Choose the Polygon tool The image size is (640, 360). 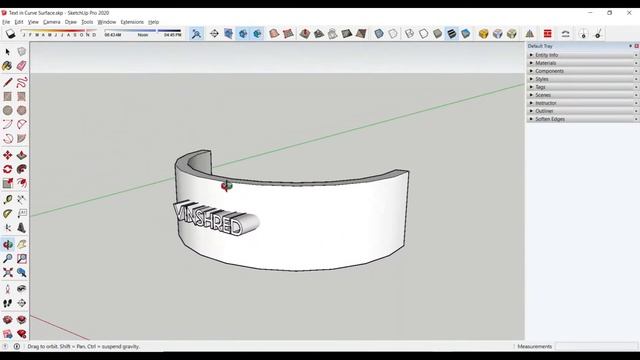pyautogui.click(x=22, y=110)
